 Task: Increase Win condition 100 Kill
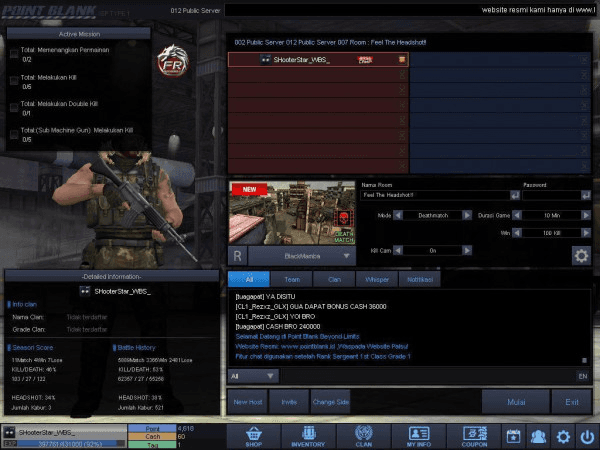586,233
